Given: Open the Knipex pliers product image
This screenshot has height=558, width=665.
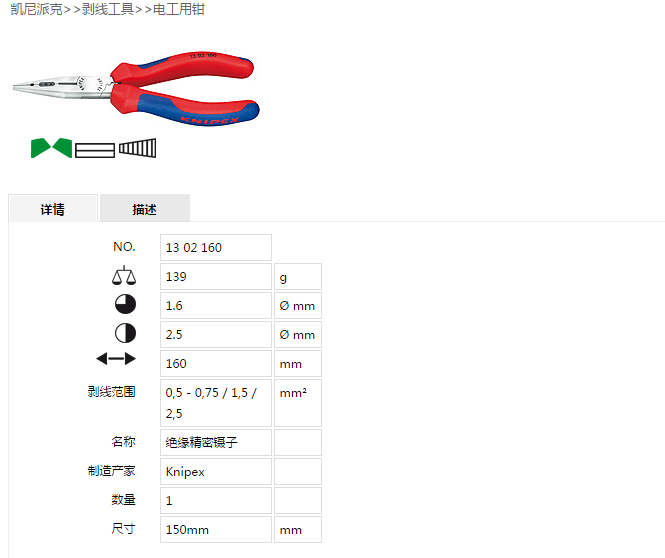Looking at the screenshot, I should 136,89.
